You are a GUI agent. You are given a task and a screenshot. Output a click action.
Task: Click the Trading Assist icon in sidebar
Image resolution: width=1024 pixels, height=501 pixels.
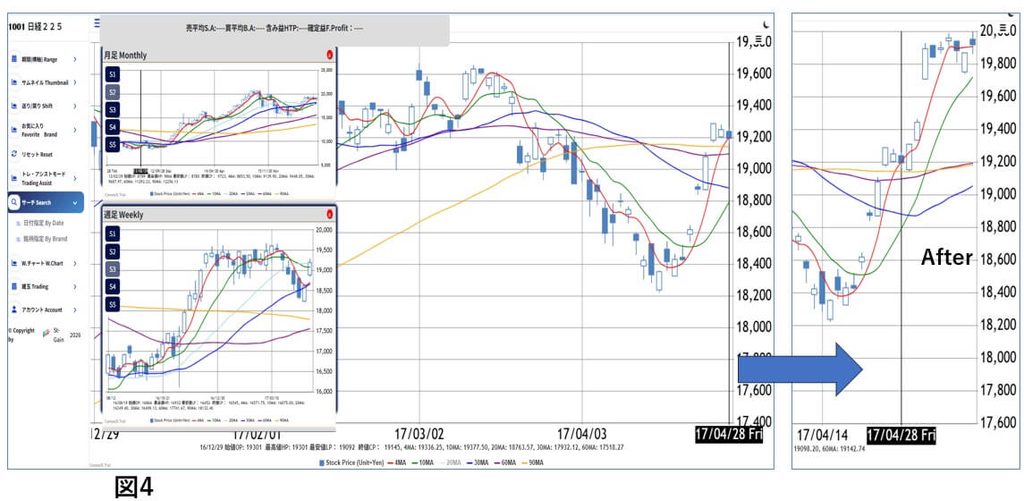click(15, 178)
